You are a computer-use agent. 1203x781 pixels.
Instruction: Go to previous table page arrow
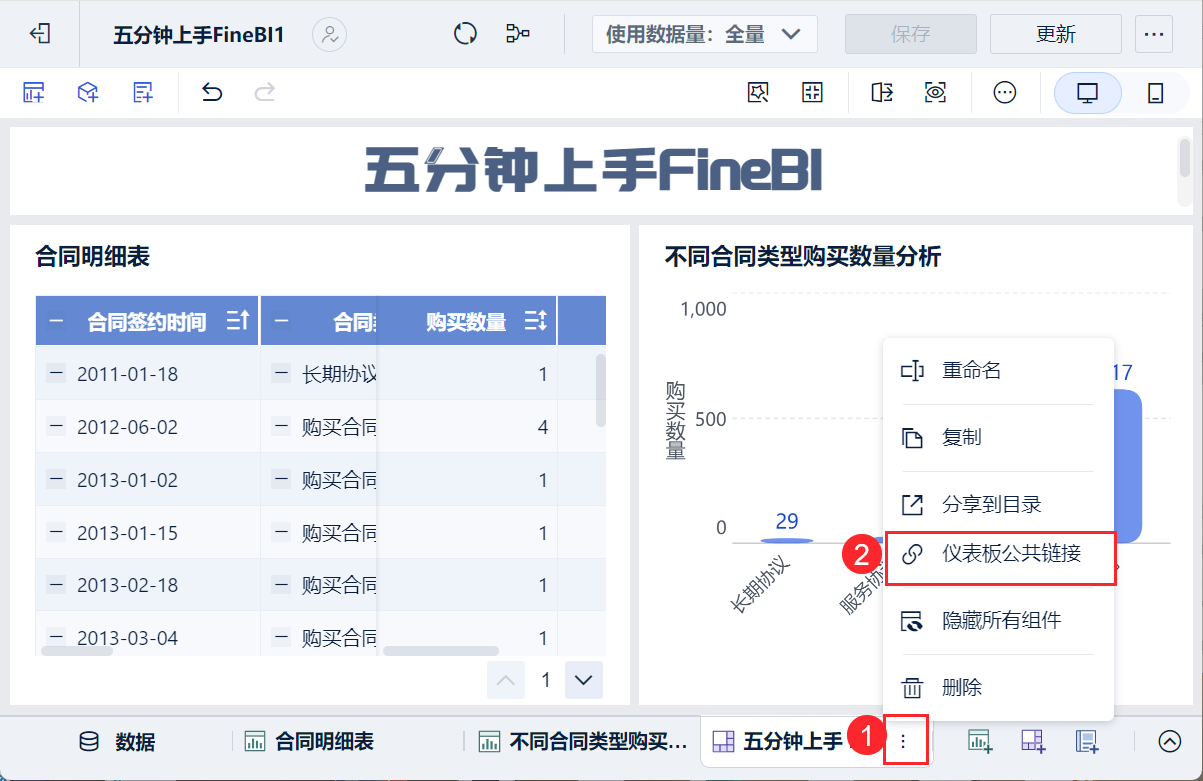[506, 680]
